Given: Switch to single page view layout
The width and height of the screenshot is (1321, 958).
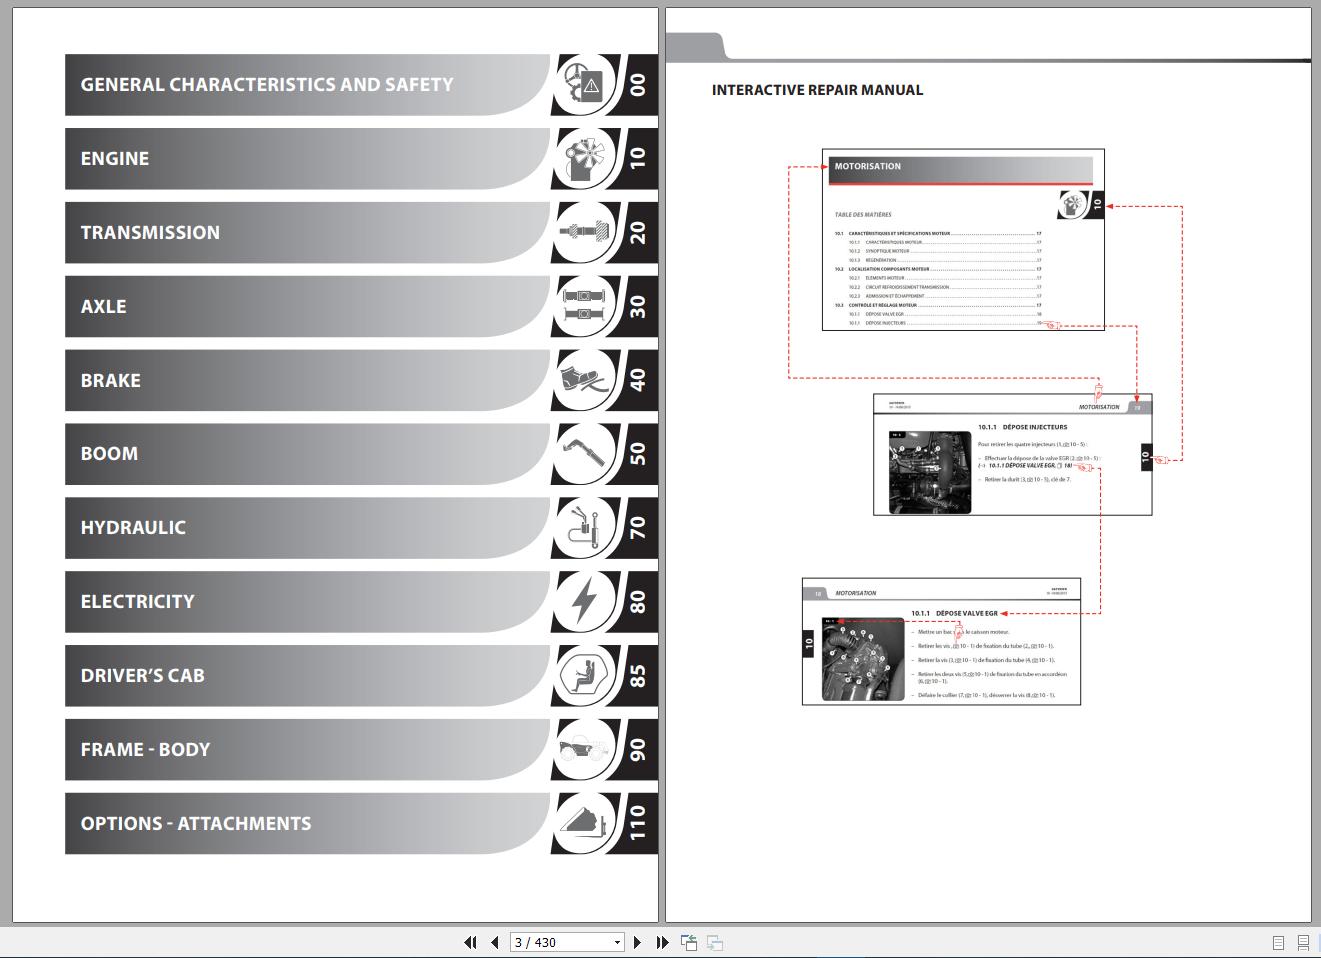Looking at the screenshot, I should click(1278, 942).
